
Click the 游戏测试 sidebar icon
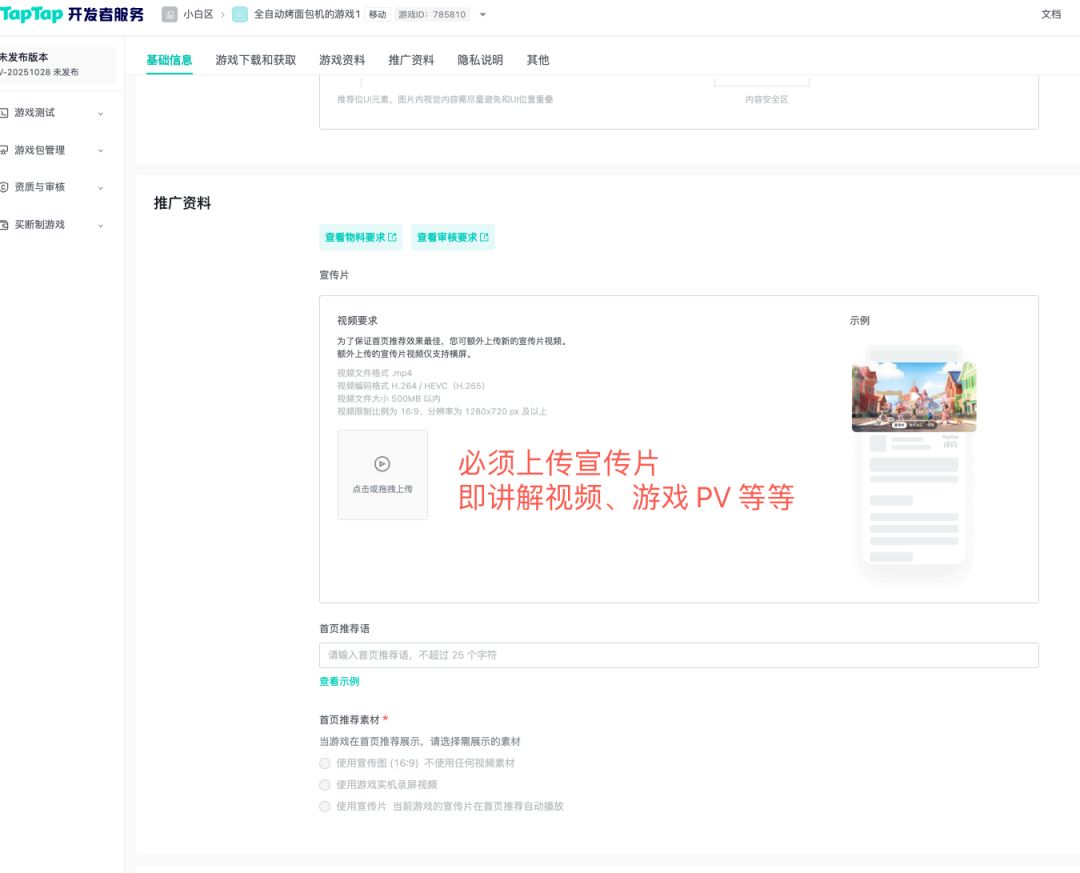point(4,113)
